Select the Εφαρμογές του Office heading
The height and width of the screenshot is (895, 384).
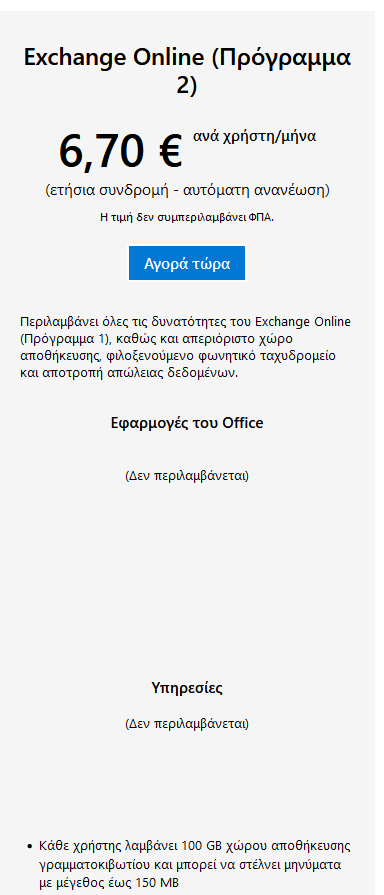pyautogui.click(x=187, y=423)
